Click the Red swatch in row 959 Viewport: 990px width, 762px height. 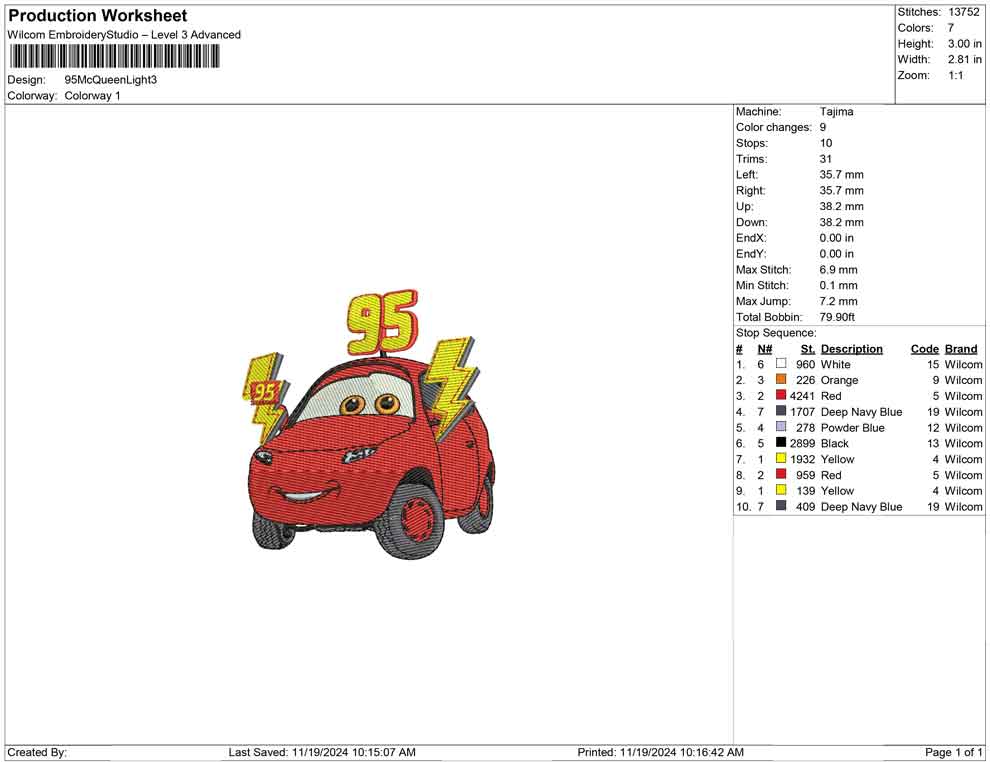coord(781,474)
